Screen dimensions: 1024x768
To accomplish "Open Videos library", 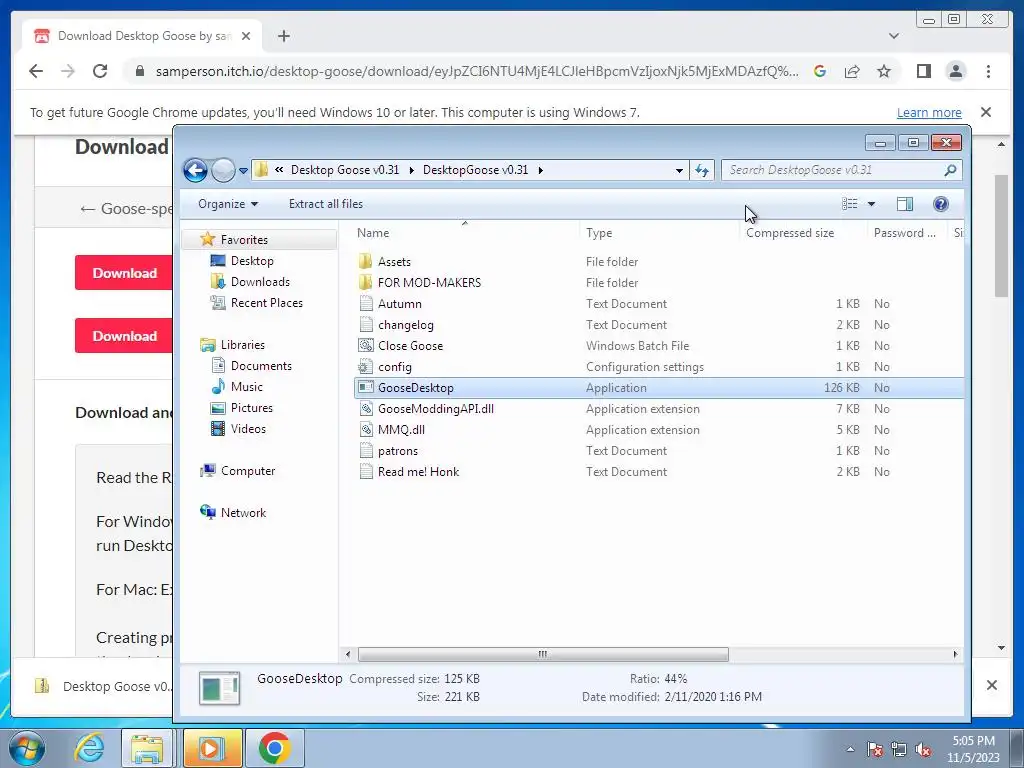I will pyautogui.click(x=248, y=429).
